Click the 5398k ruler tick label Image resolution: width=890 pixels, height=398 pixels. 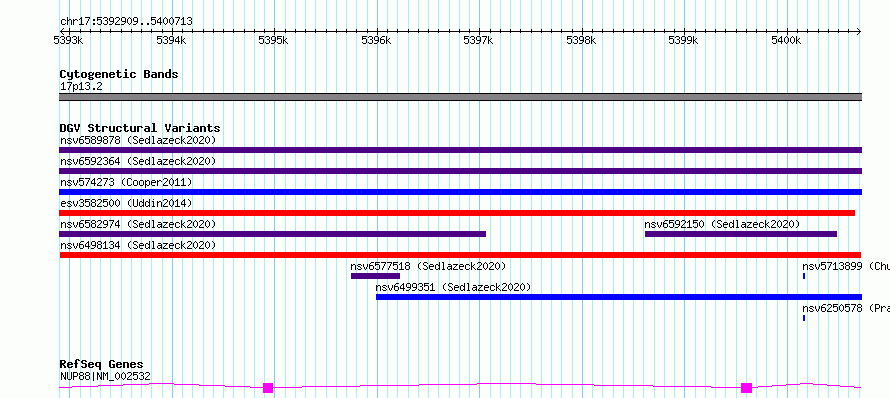click(x=581, y=40)
